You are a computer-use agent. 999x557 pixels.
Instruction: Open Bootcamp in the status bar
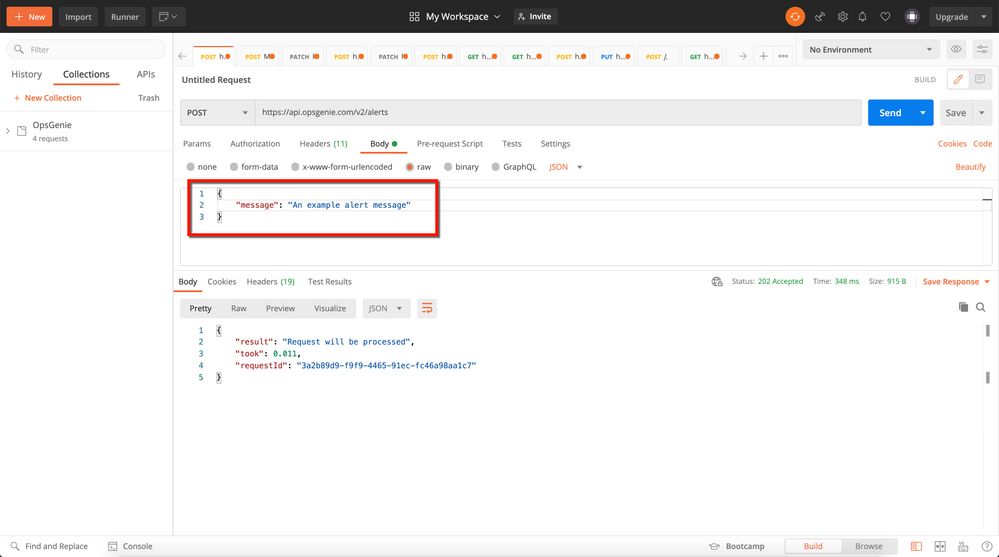tap(737, 546)
